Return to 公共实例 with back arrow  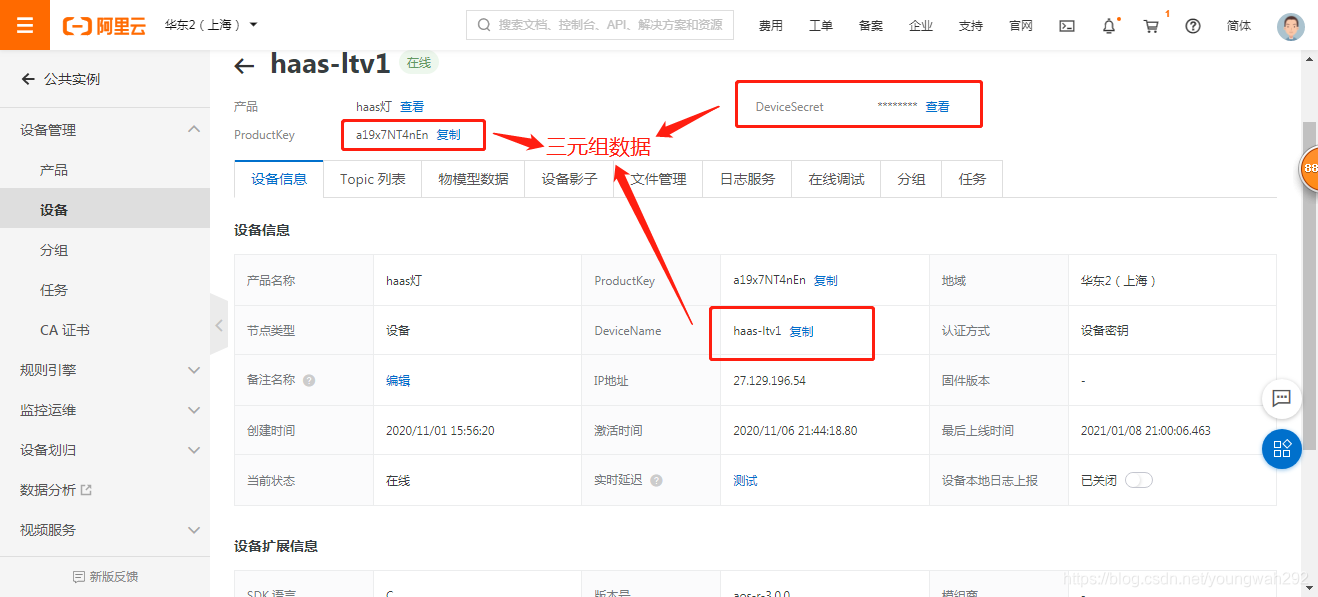(28, 79)
